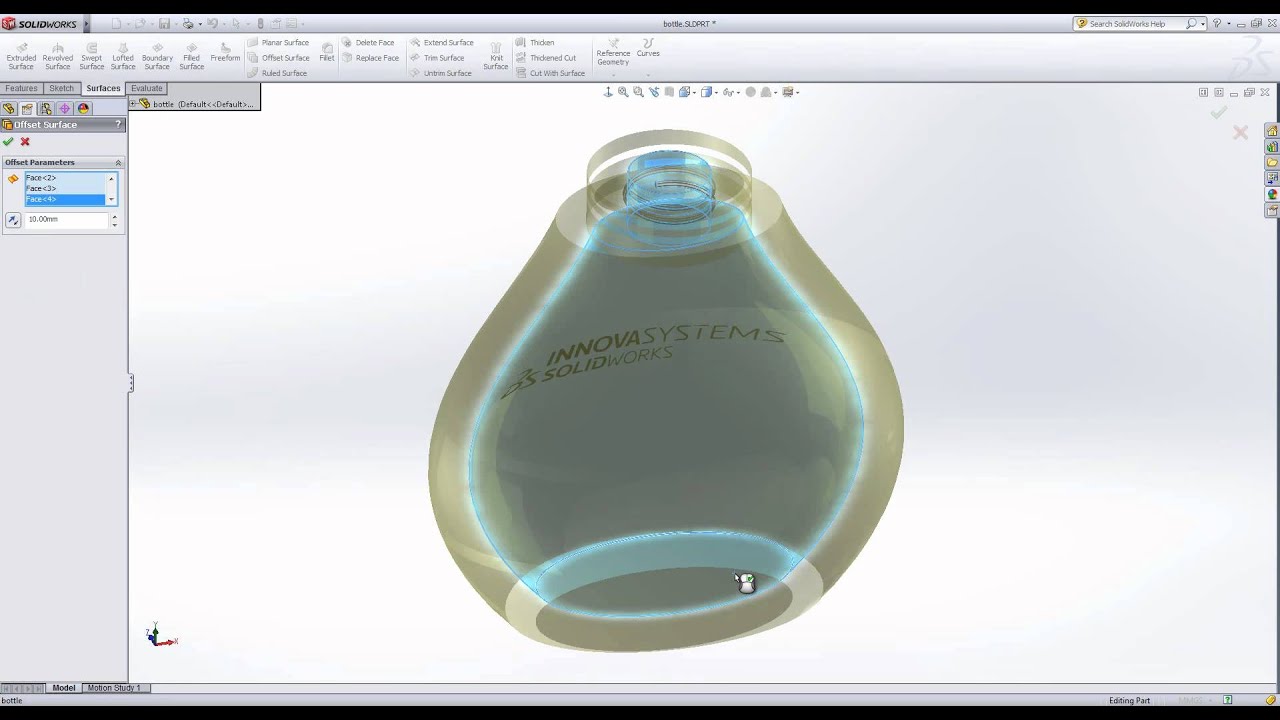Click the Cut With Surface command
Image resolution: width=1280 pixels, height=720 pixels.
[x=550, y=73]
